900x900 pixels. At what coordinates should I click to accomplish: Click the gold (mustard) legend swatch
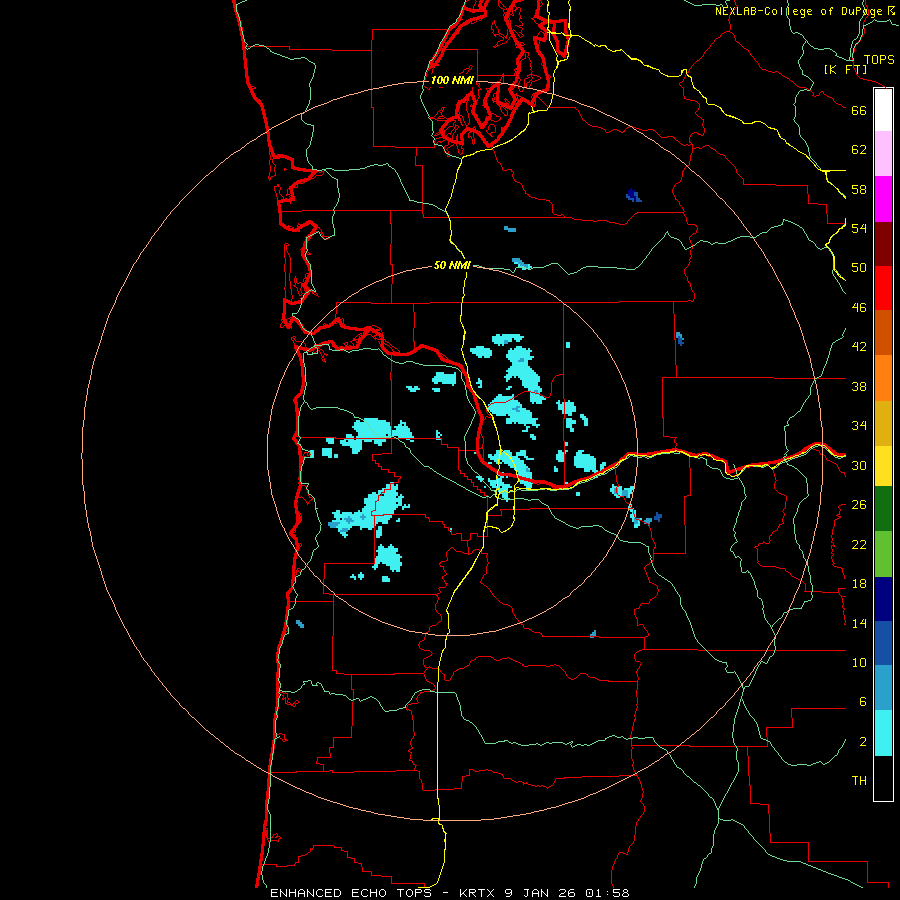click(x=883, y=423)
